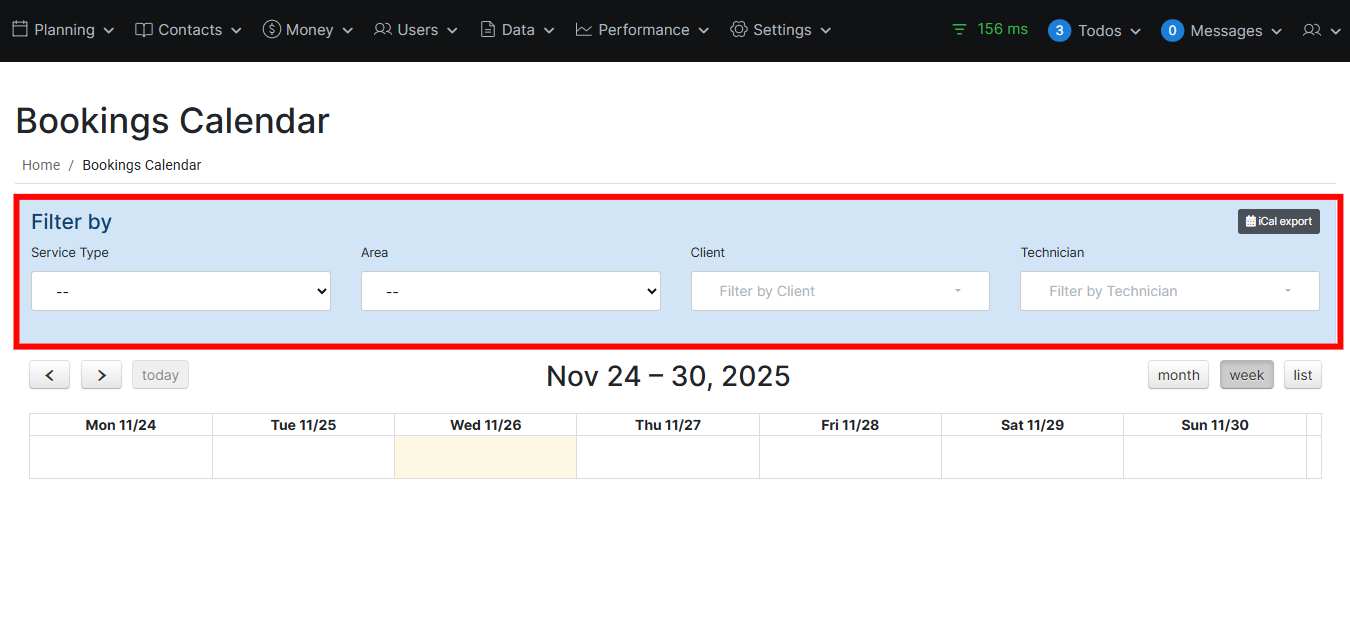This screenshot has height=628, width=1350.
Task: Switch calendar to month view
Action: pyautogui.click(x=1178, y=375)
